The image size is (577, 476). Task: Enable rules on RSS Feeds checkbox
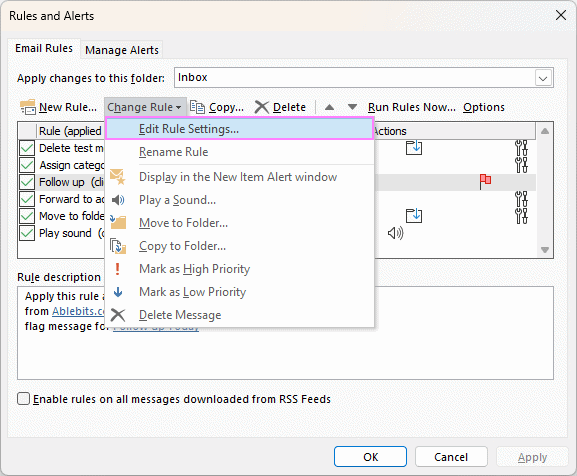[x=24, y=399]
